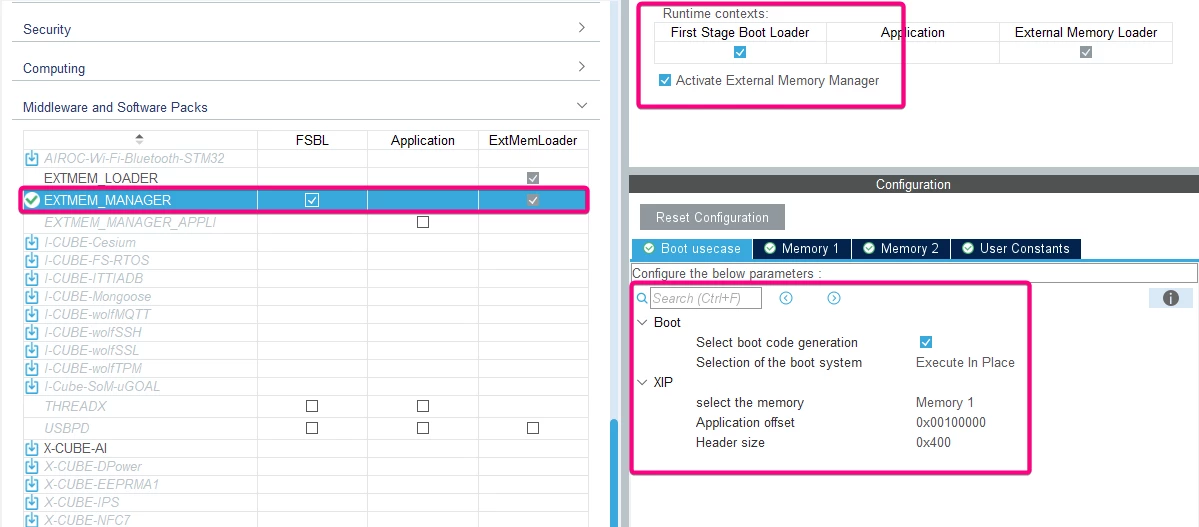Click External Memory Loader runtime context checkbox
The image size is (1199, 527).
point(1085,52)
